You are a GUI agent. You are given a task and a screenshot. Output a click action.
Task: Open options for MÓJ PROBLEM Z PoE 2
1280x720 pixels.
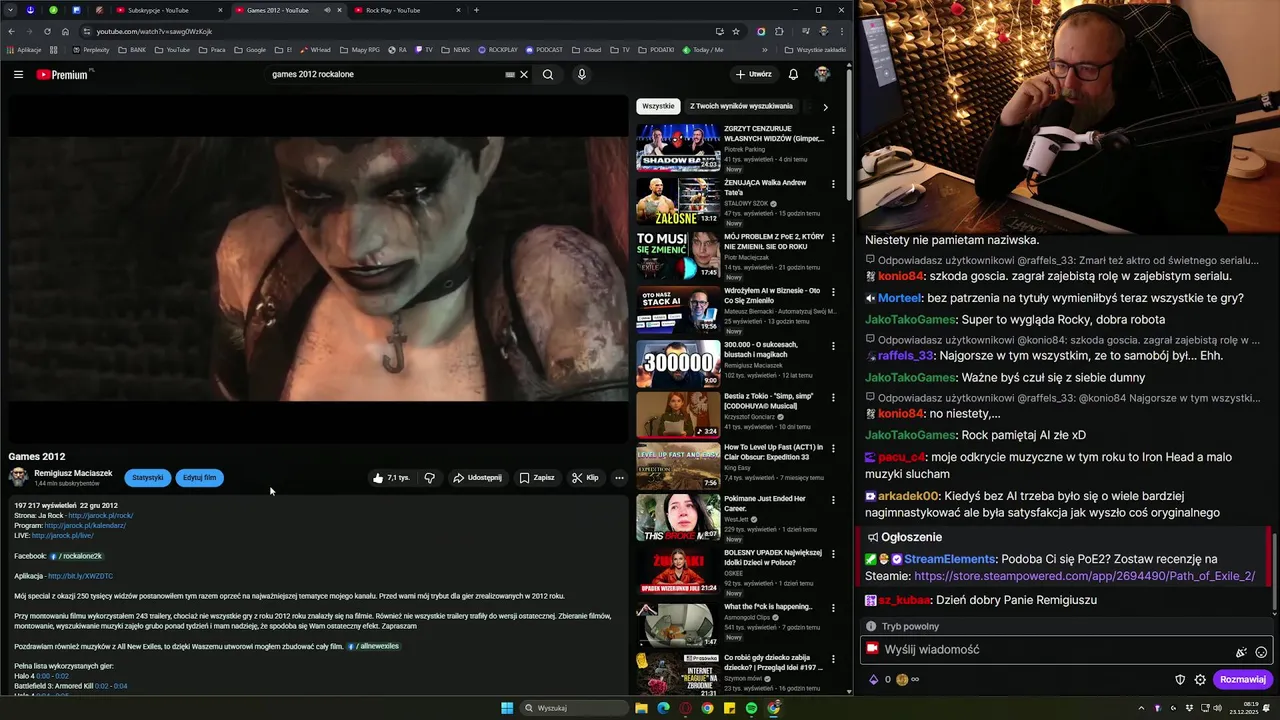(x=833, y=238)
